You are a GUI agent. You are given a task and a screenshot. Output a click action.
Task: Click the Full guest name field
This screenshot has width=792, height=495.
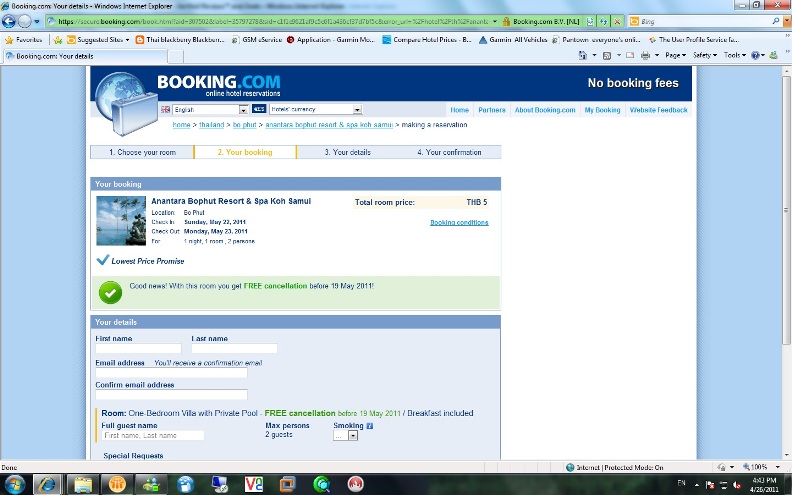pos(153,435)
